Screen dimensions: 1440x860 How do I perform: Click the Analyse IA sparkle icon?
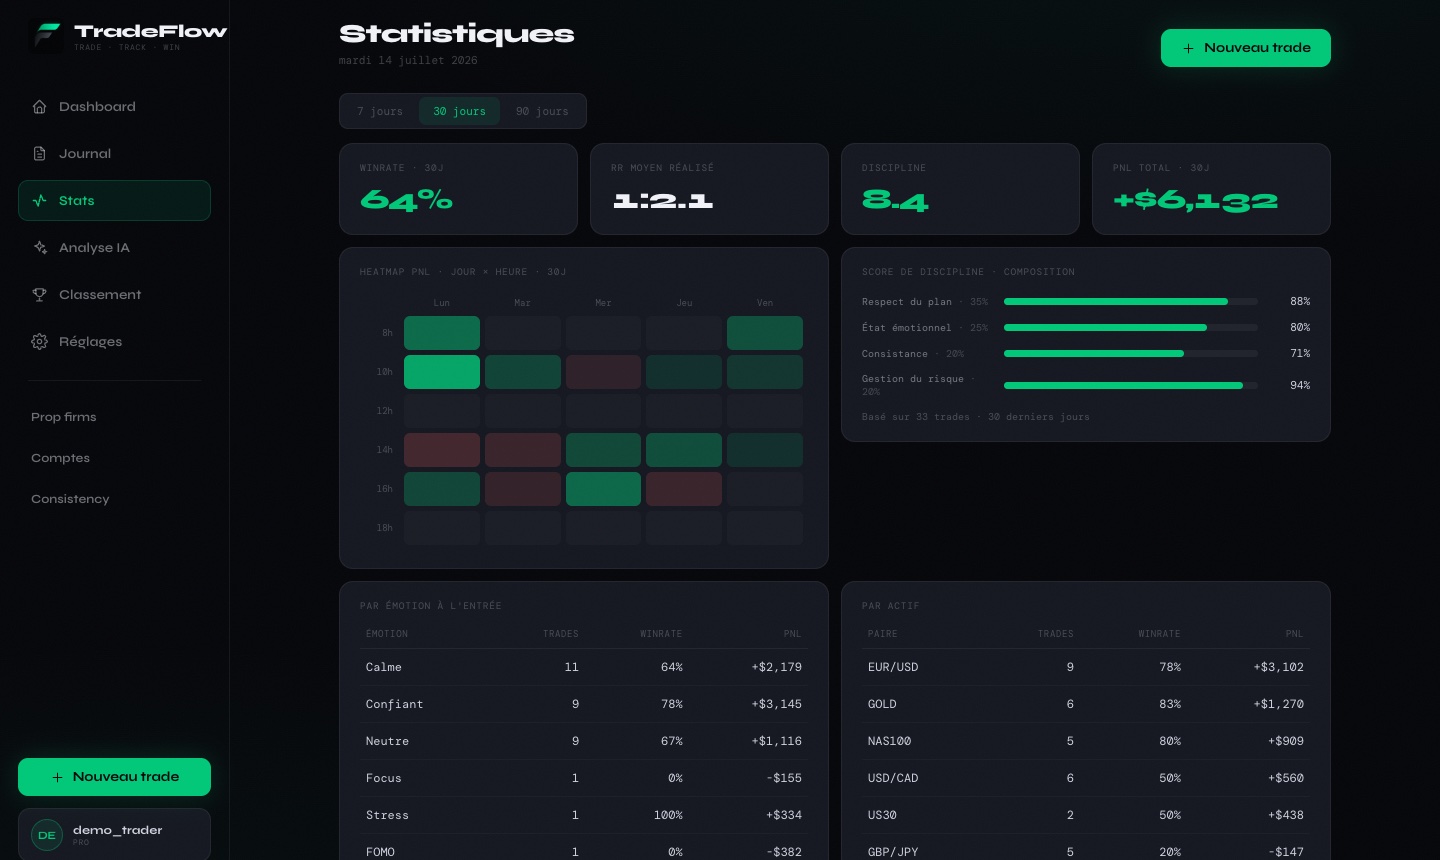[x=40, y=248]
